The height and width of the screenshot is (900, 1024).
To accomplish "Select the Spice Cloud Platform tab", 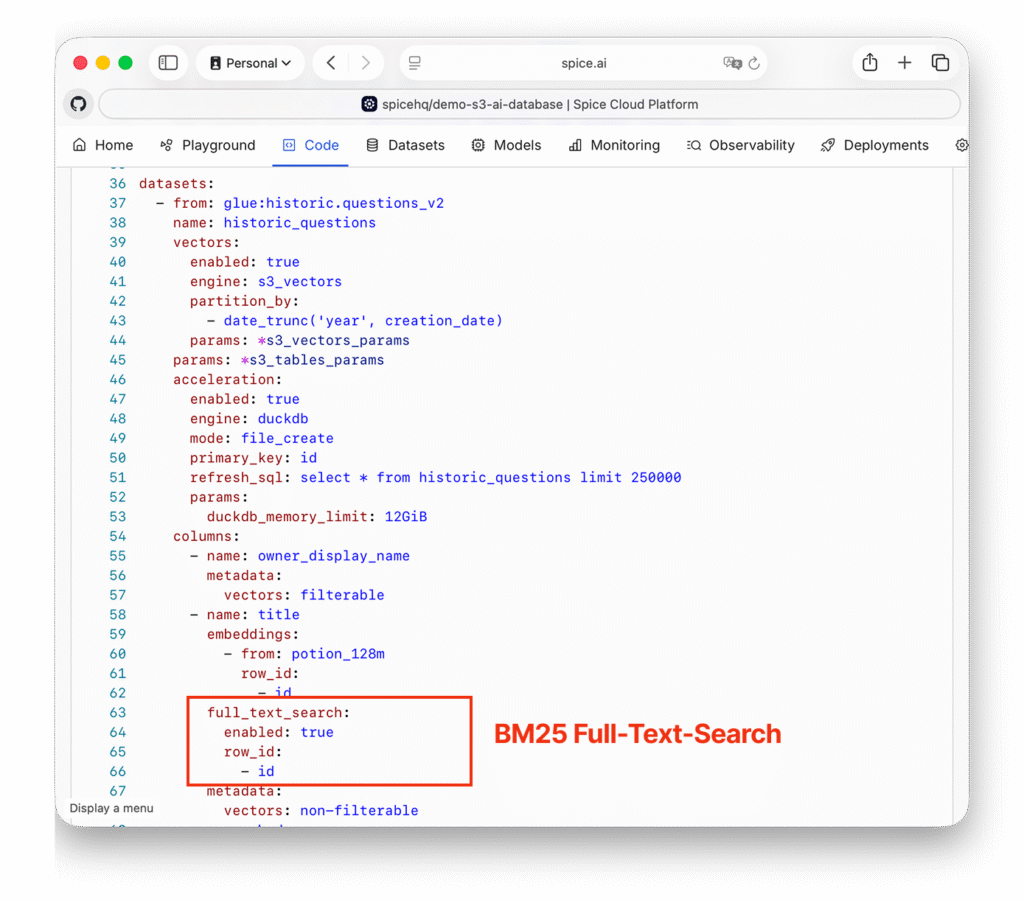I will (x=530, y=104).
